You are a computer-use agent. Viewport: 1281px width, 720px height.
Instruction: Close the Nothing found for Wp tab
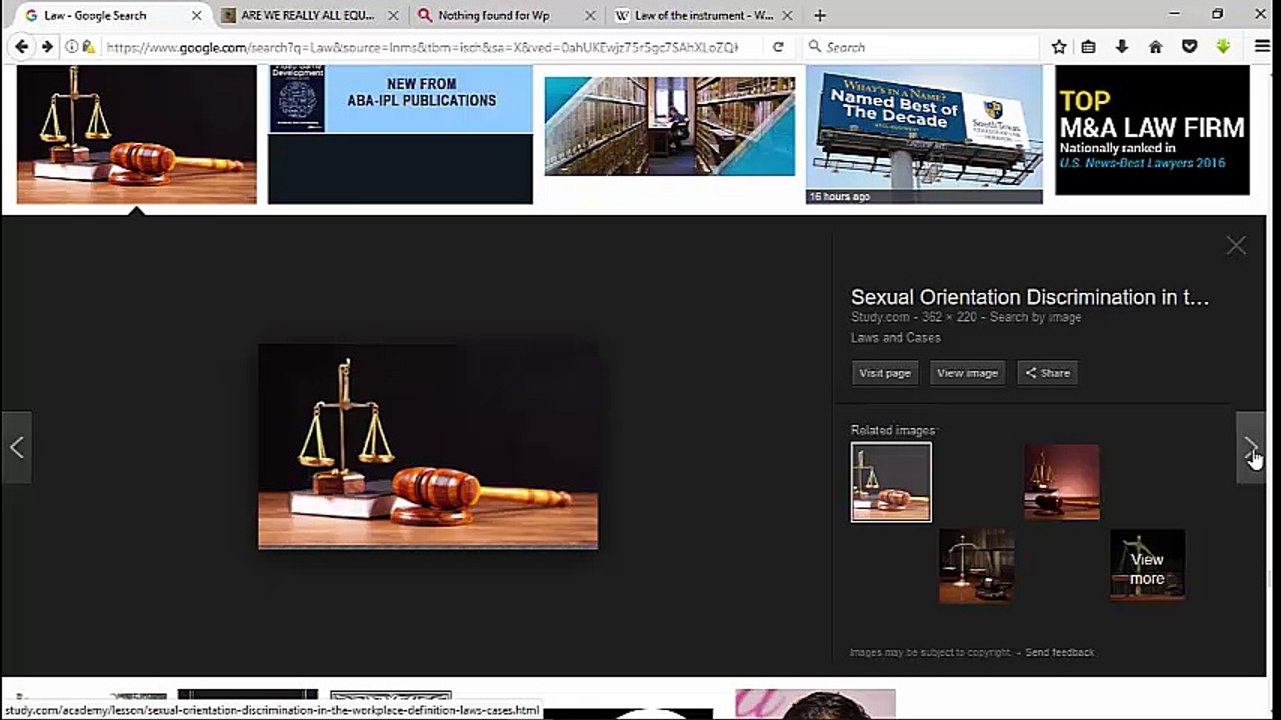tap(590, 16)
